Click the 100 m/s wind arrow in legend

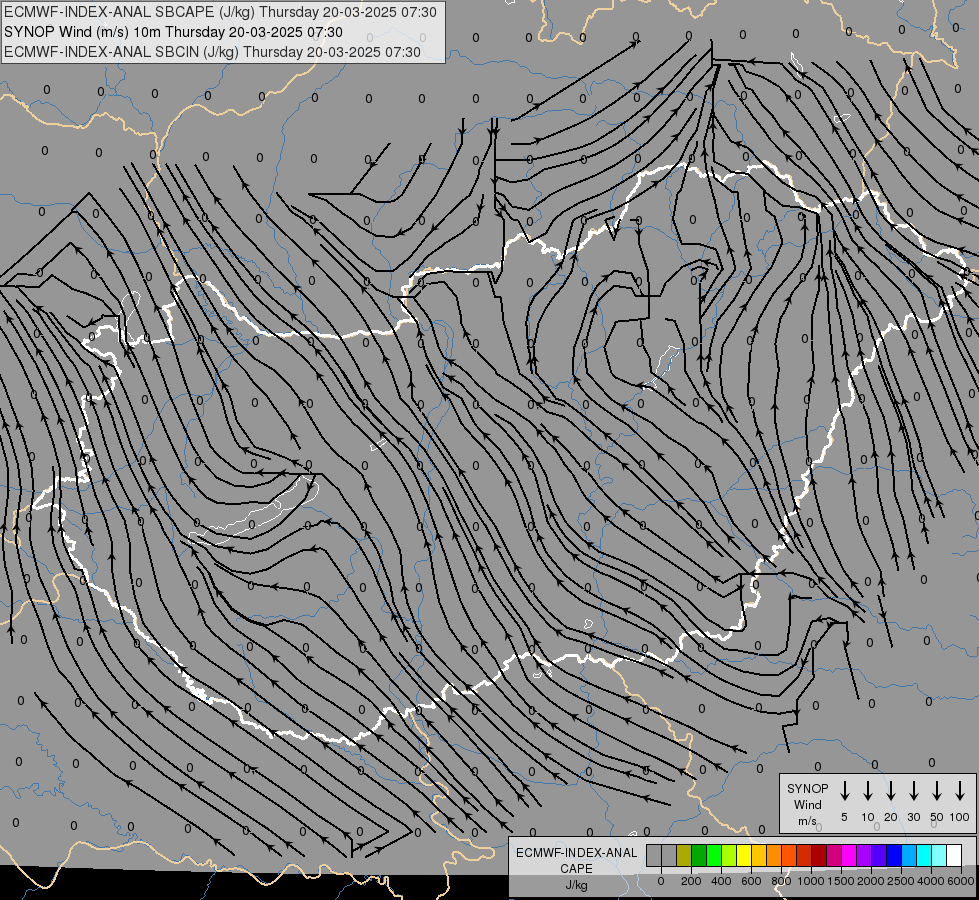[960, 791]
